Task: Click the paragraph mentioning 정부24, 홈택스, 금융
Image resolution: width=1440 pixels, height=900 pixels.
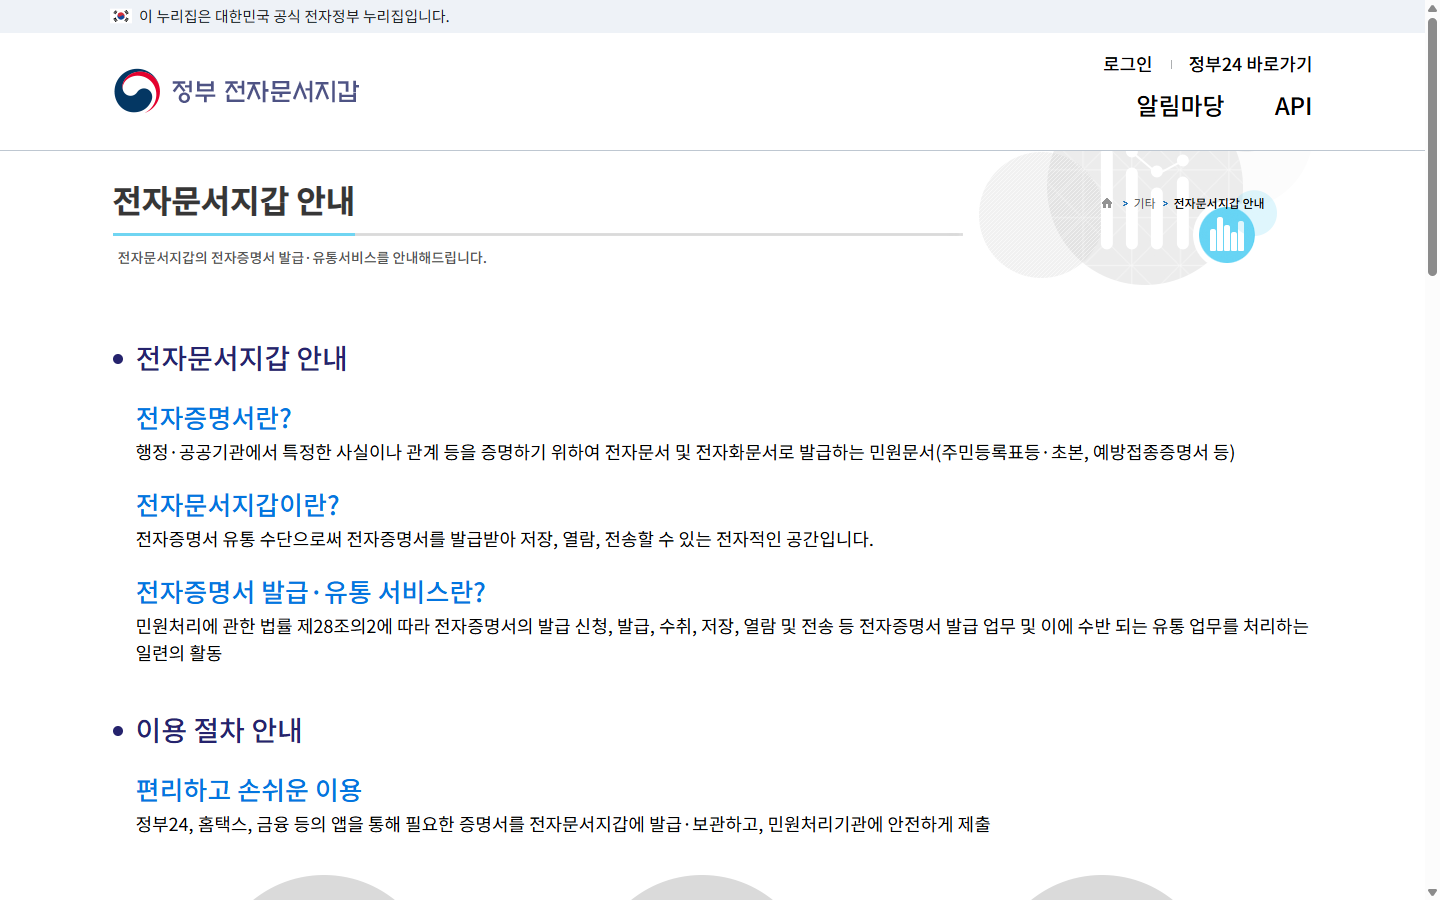Action: coord(563,824)
